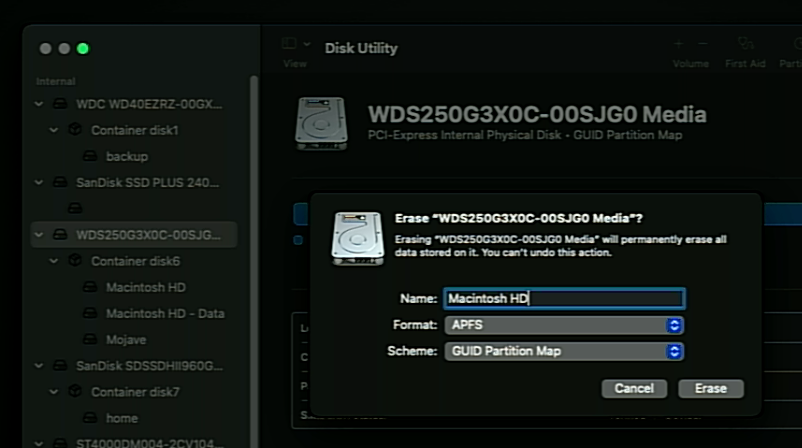Click the Disk Utility window title

[x=361, y=48]
